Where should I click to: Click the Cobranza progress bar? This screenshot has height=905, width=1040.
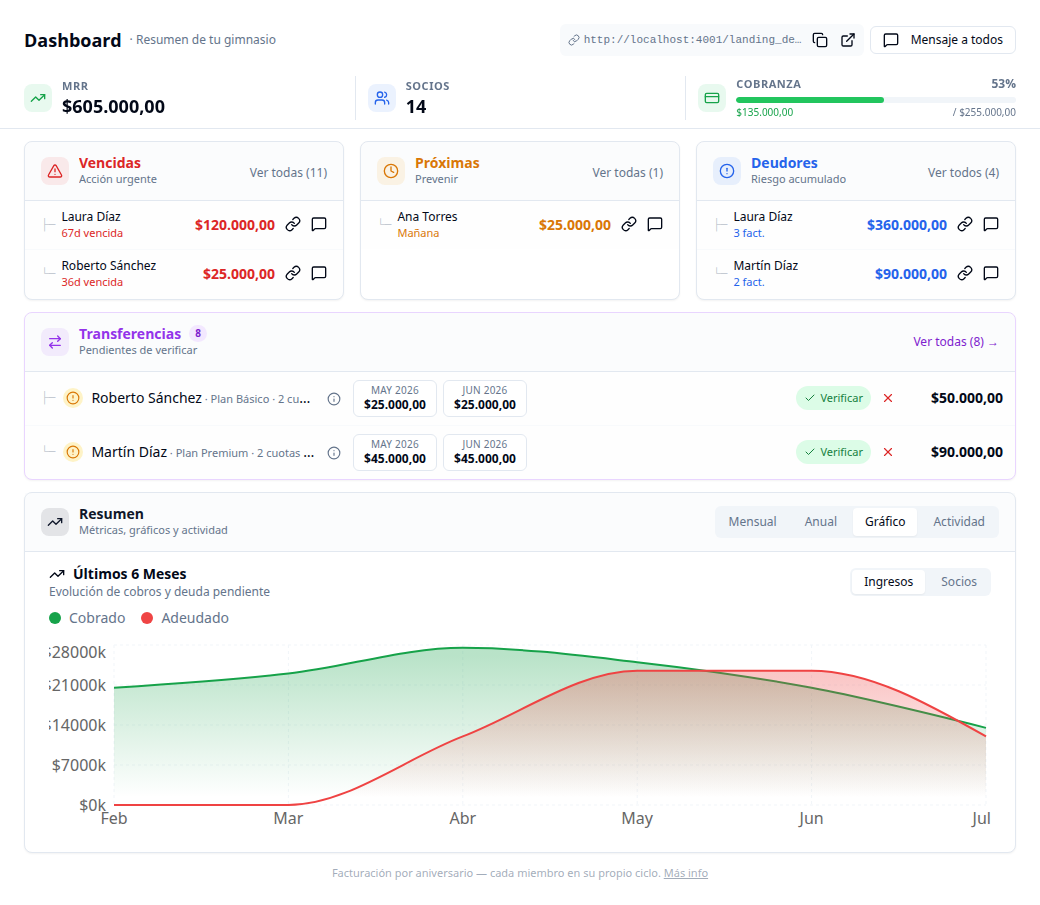point(876,100)
